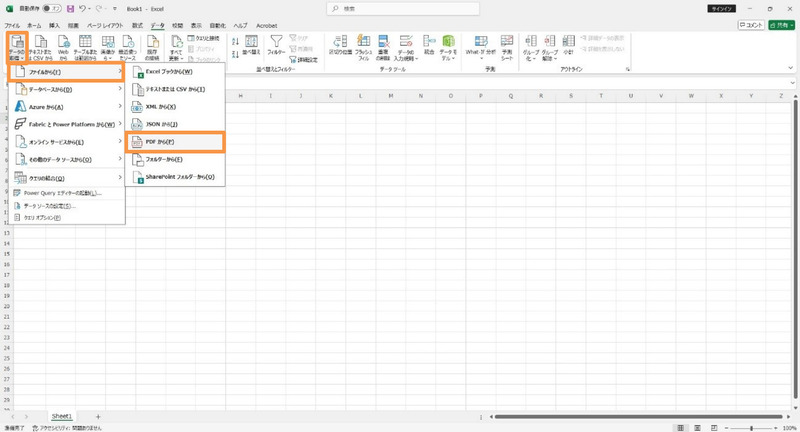Viewport: 800px width, 432px height.
Task: Open the データの取得 (Get Data) ribbon button
Action: [x=17, y=48]
